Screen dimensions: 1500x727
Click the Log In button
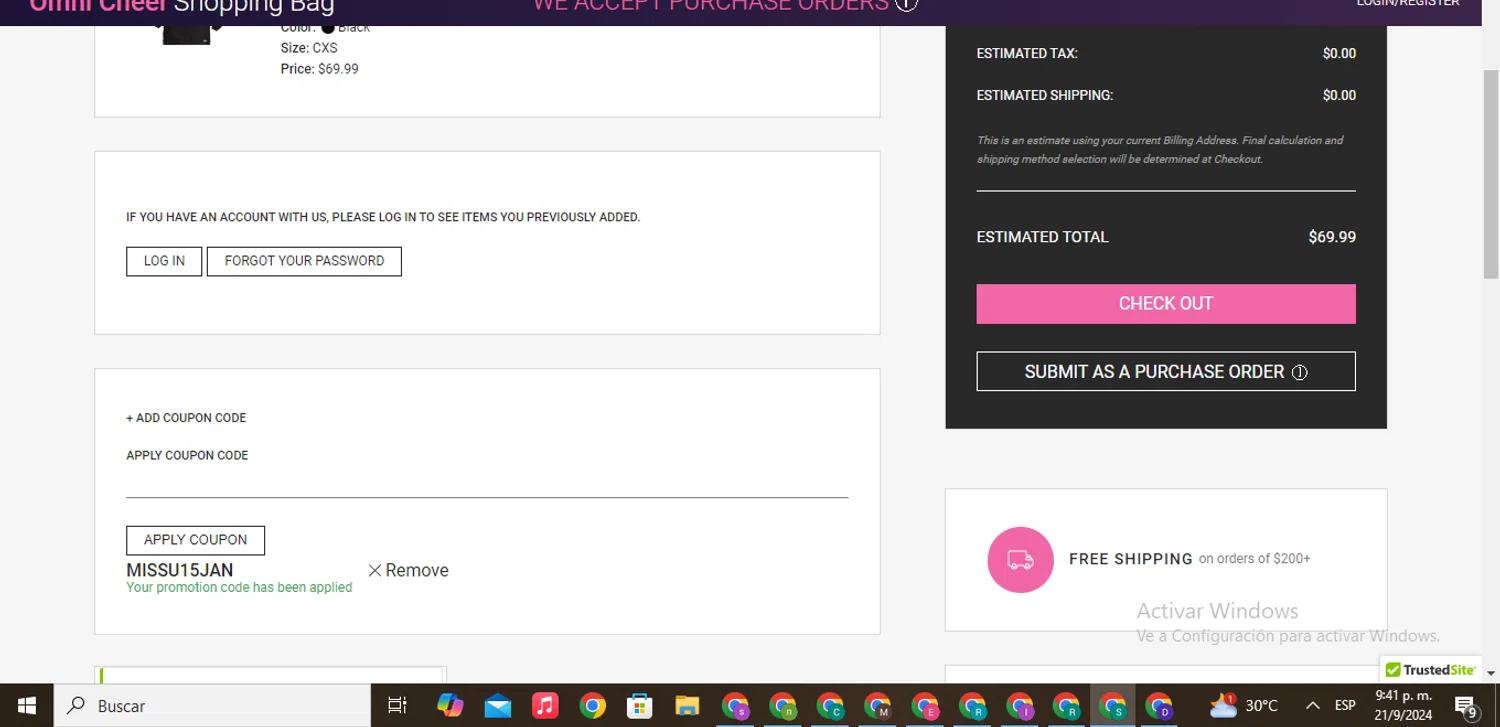pos(164,261)
